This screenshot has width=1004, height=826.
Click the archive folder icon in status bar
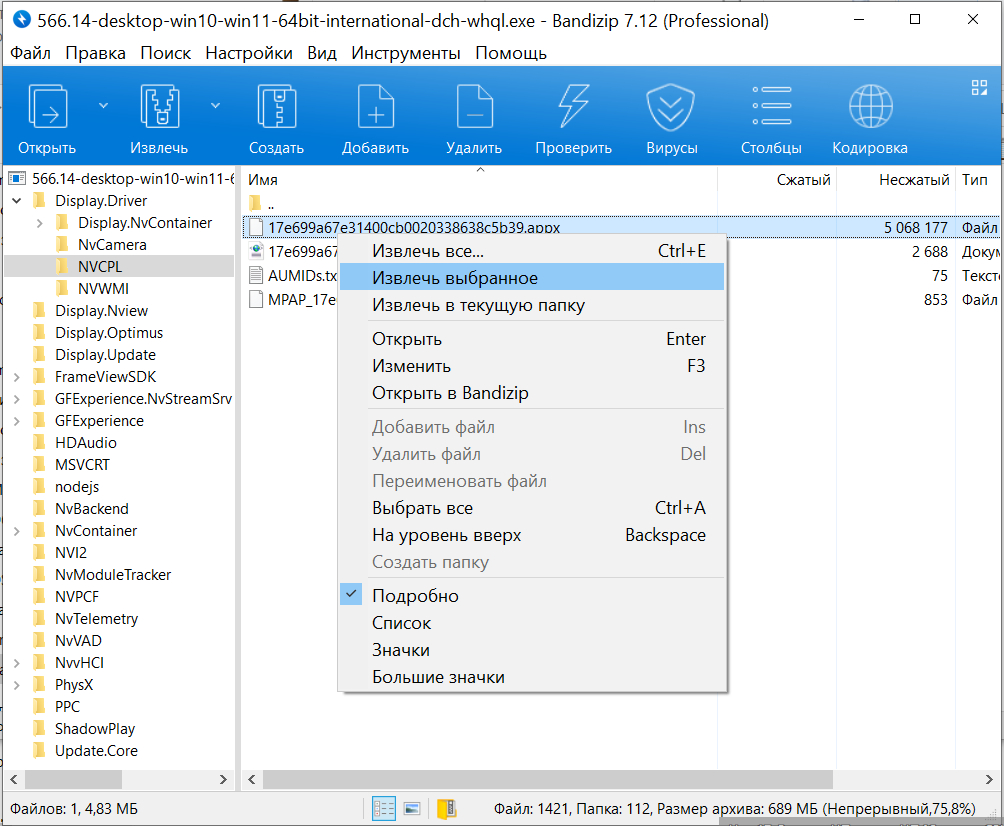coord(446,809)
